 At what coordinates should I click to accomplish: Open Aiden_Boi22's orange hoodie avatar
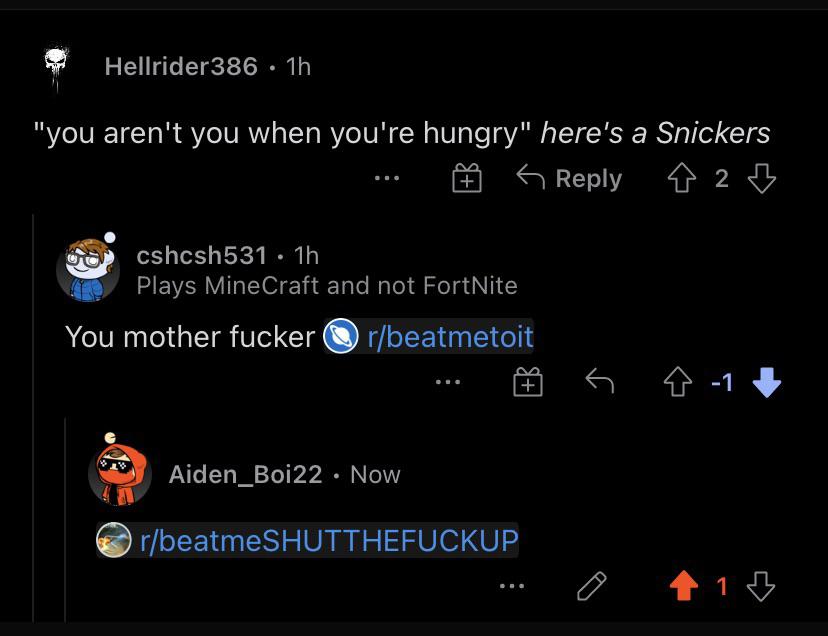click(119, 470)
